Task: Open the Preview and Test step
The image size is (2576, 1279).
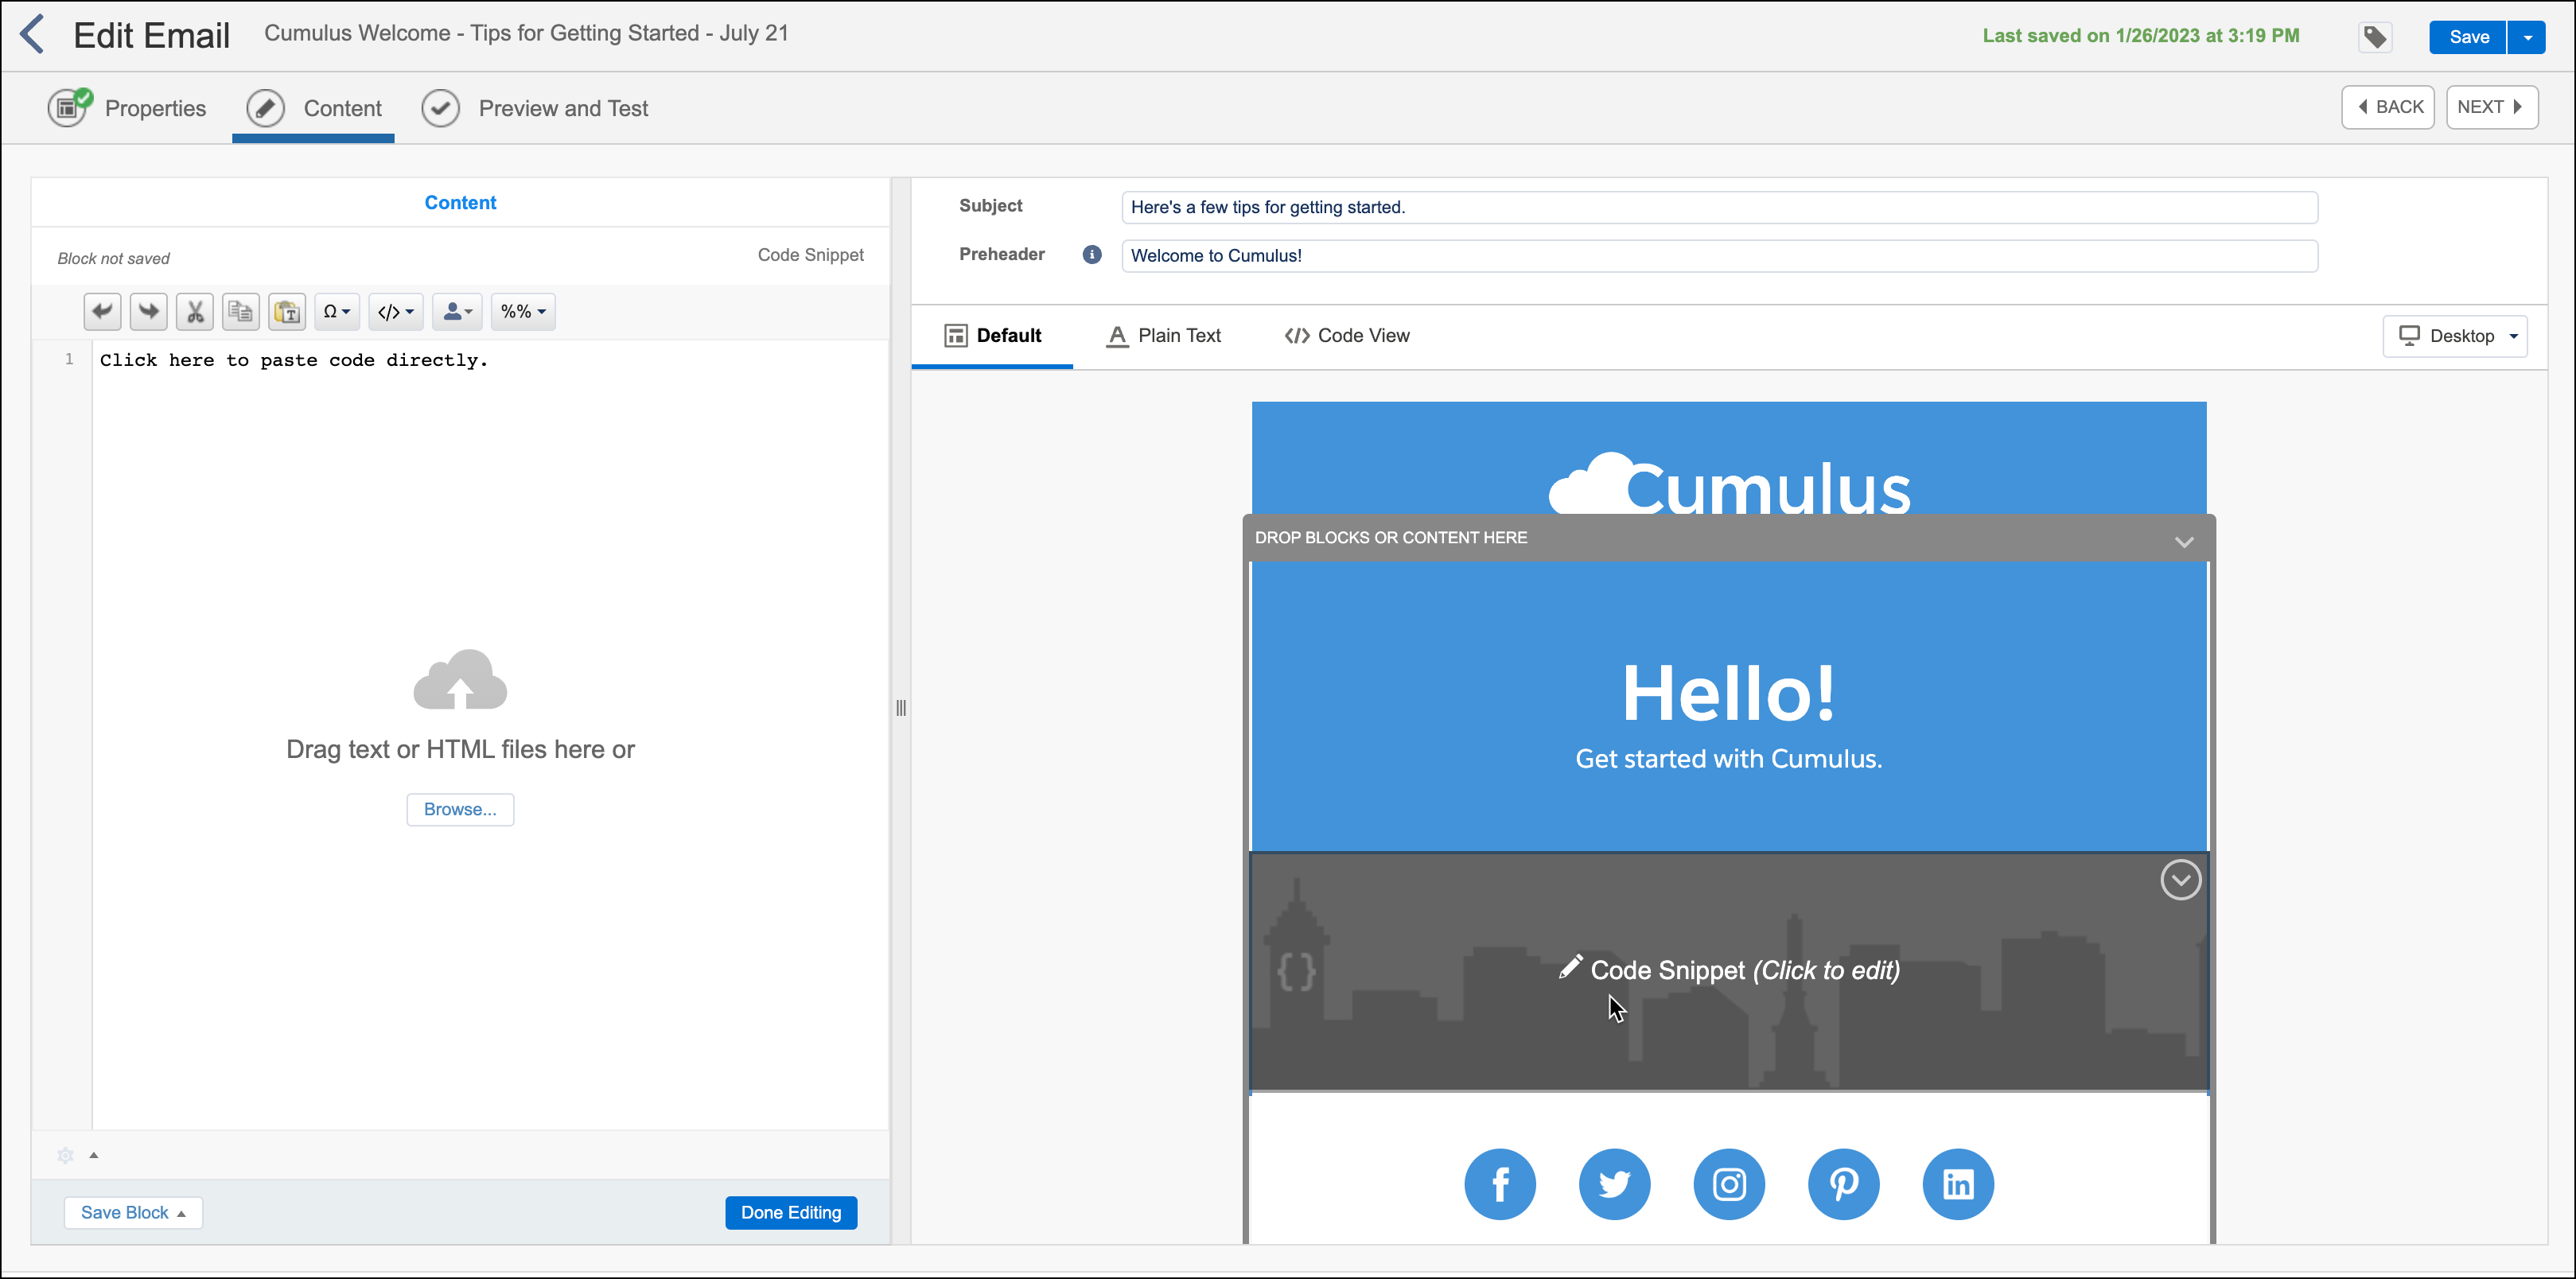Action: coord(535,108)
